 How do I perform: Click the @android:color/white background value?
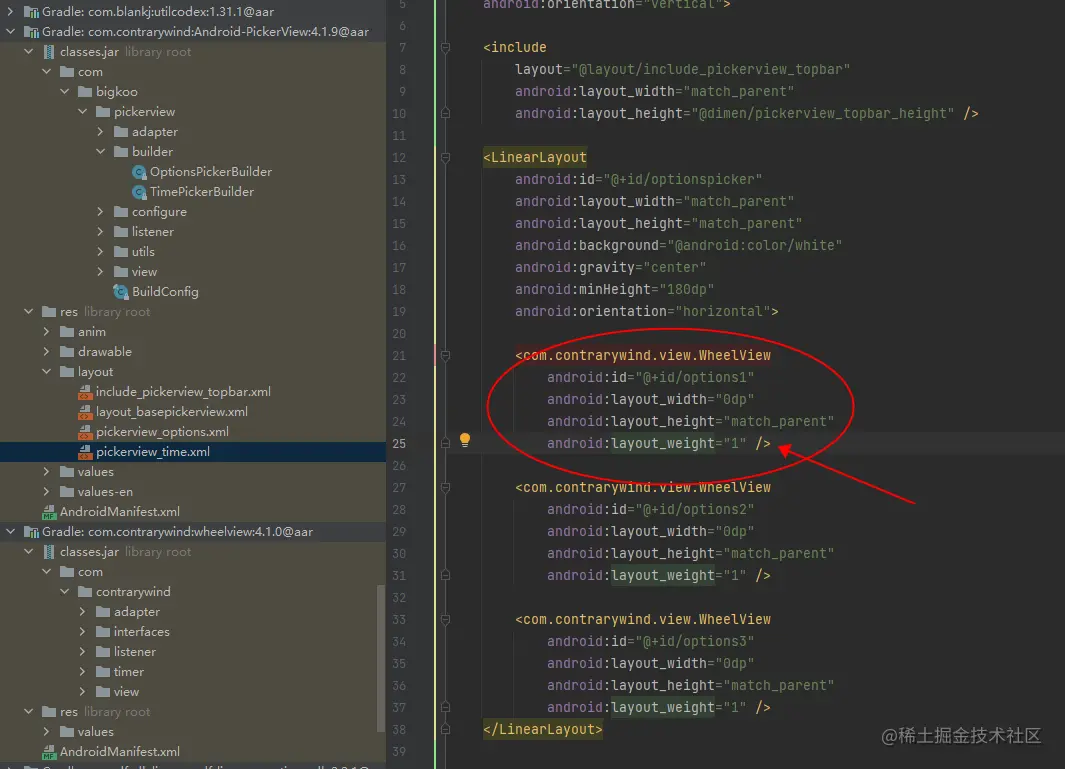(755, 245)
